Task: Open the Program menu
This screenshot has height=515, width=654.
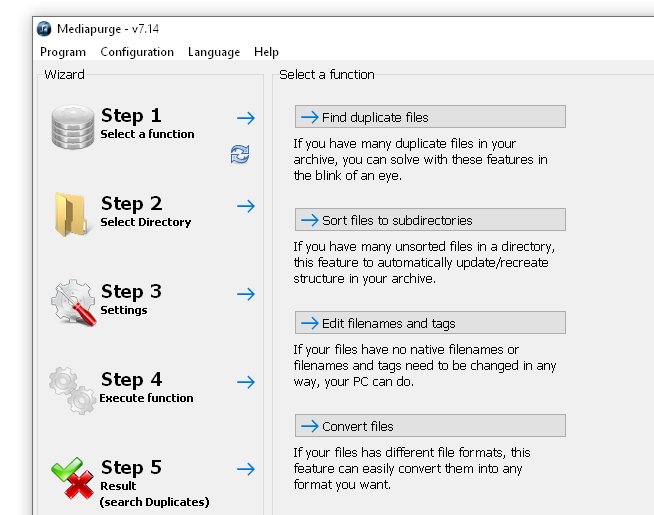Action: [63, 52]
